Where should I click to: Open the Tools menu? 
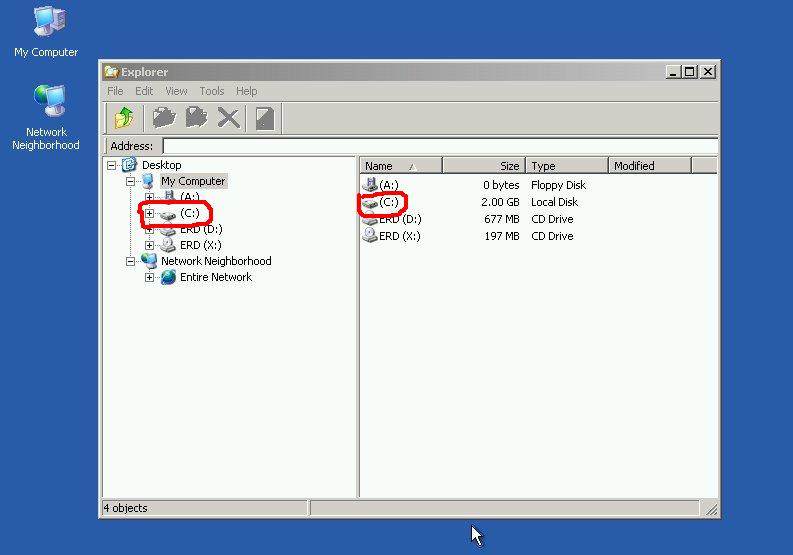(211, 91)
